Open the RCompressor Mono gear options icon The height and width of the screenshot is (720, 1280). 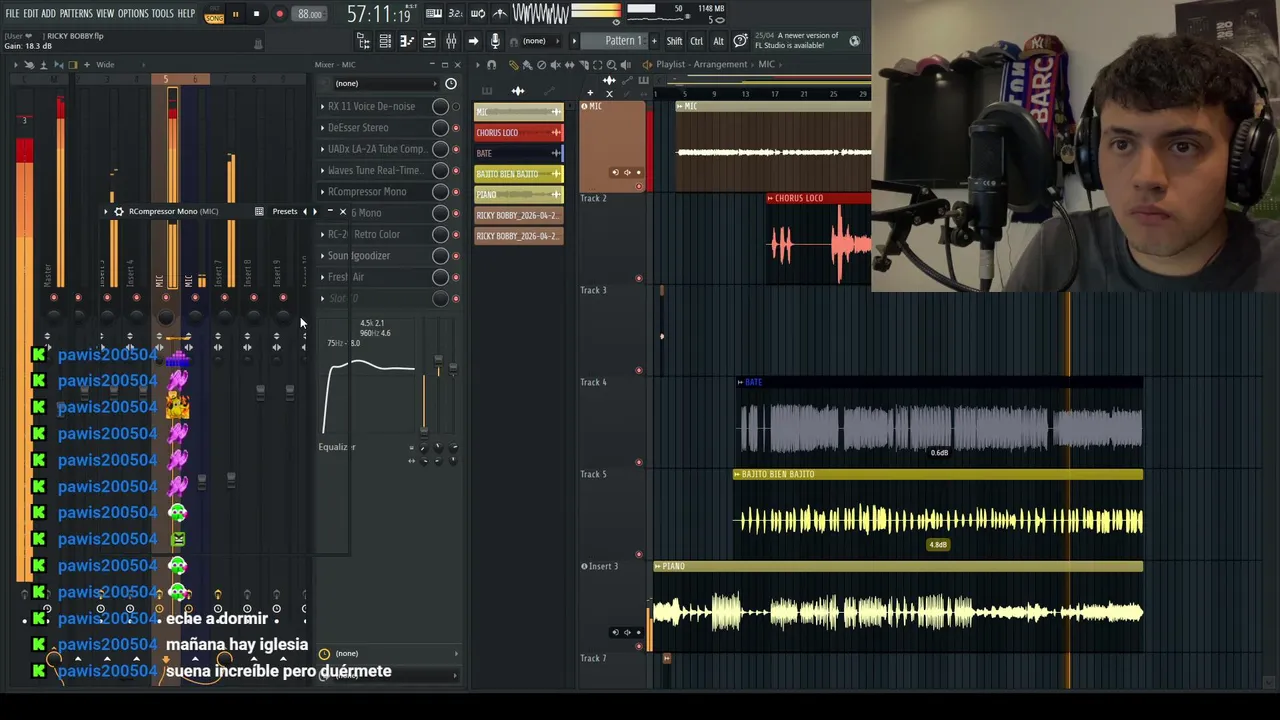118,211
